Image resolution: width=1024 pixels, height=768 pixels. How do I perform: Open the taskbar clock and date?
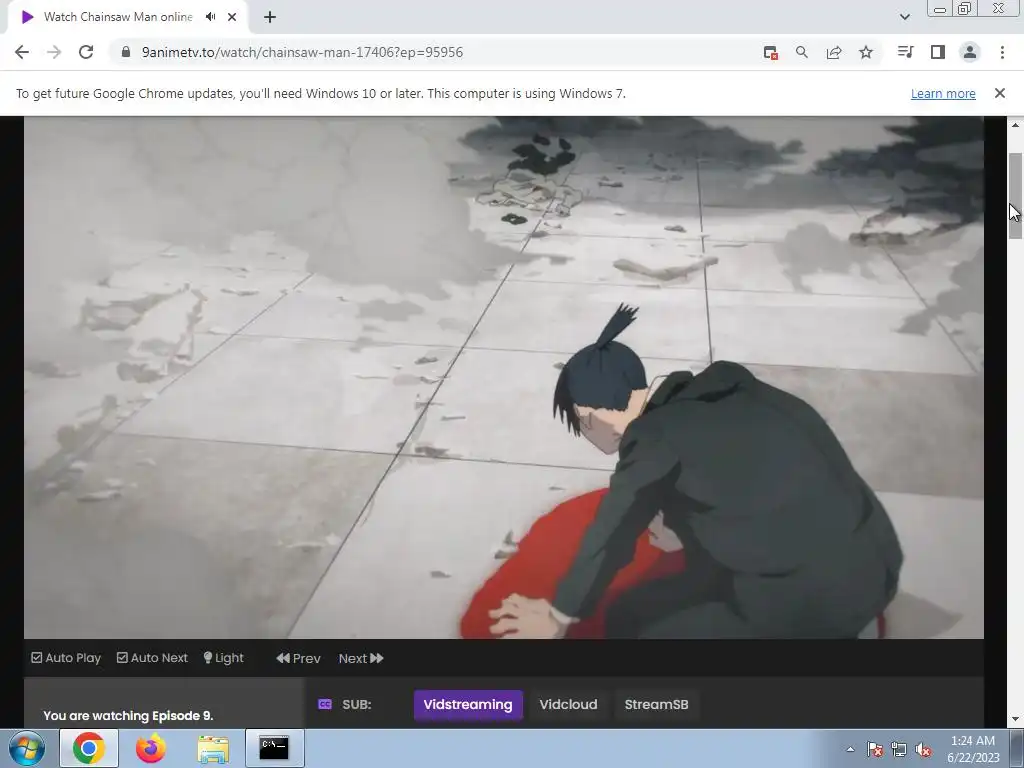(973, 749)
